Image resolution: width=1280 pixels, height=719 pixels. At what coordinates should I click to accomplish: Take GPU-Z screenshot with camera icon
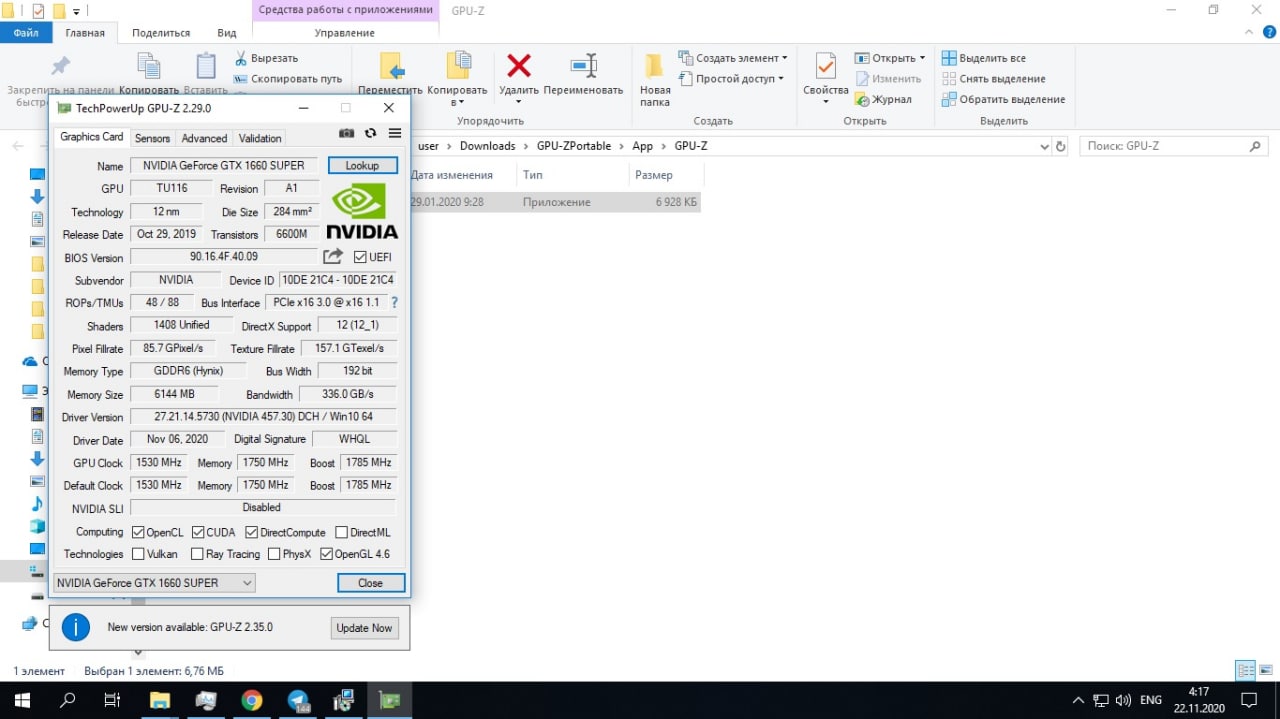(x=346, y=133)
